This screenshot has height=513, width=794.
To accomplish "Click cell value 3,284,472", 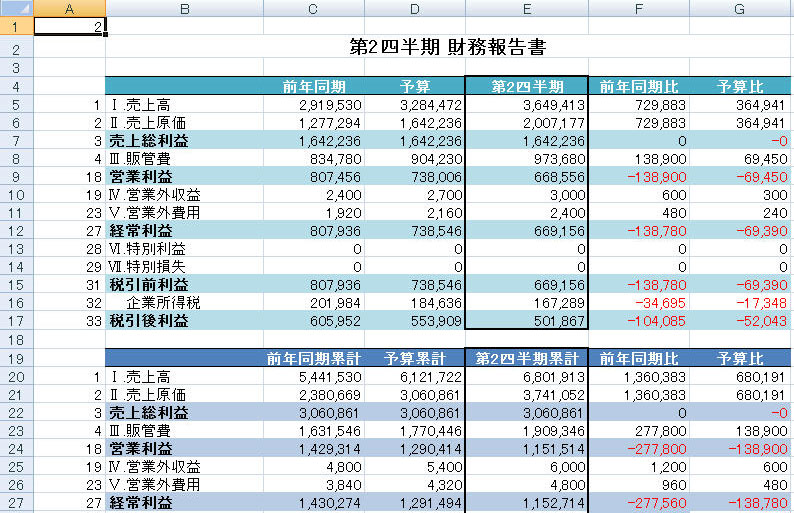I will [x=431, y=105].
